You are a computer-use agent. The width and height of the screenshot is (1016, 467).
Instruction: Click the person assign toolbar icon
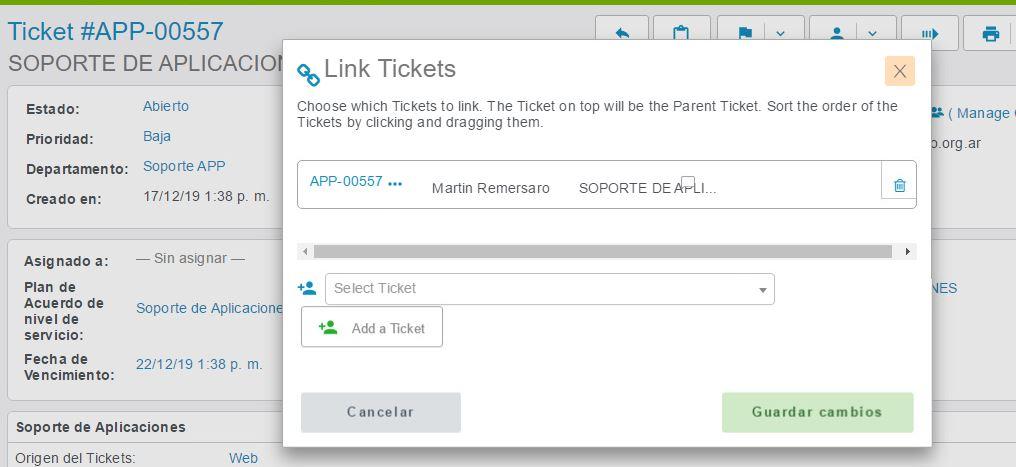tap(837, 34)
